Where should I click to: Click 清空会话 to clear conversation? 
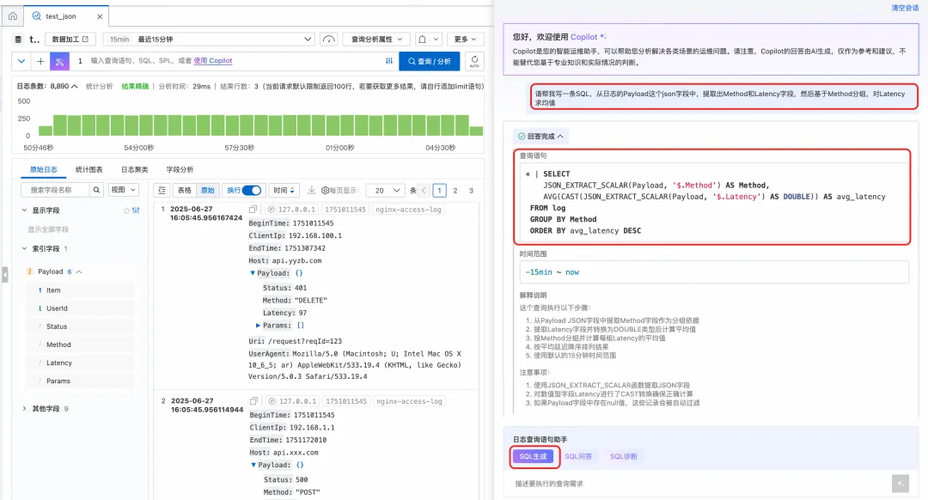click(905, 8)
